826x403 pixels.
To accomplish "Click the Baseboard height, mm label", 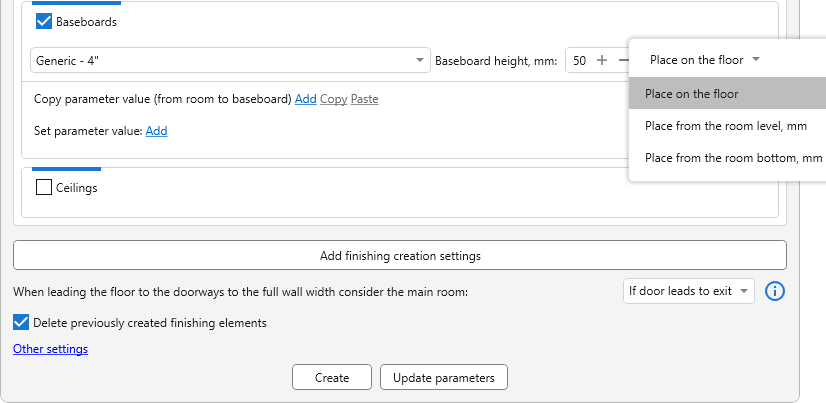I will pos(496,61).
